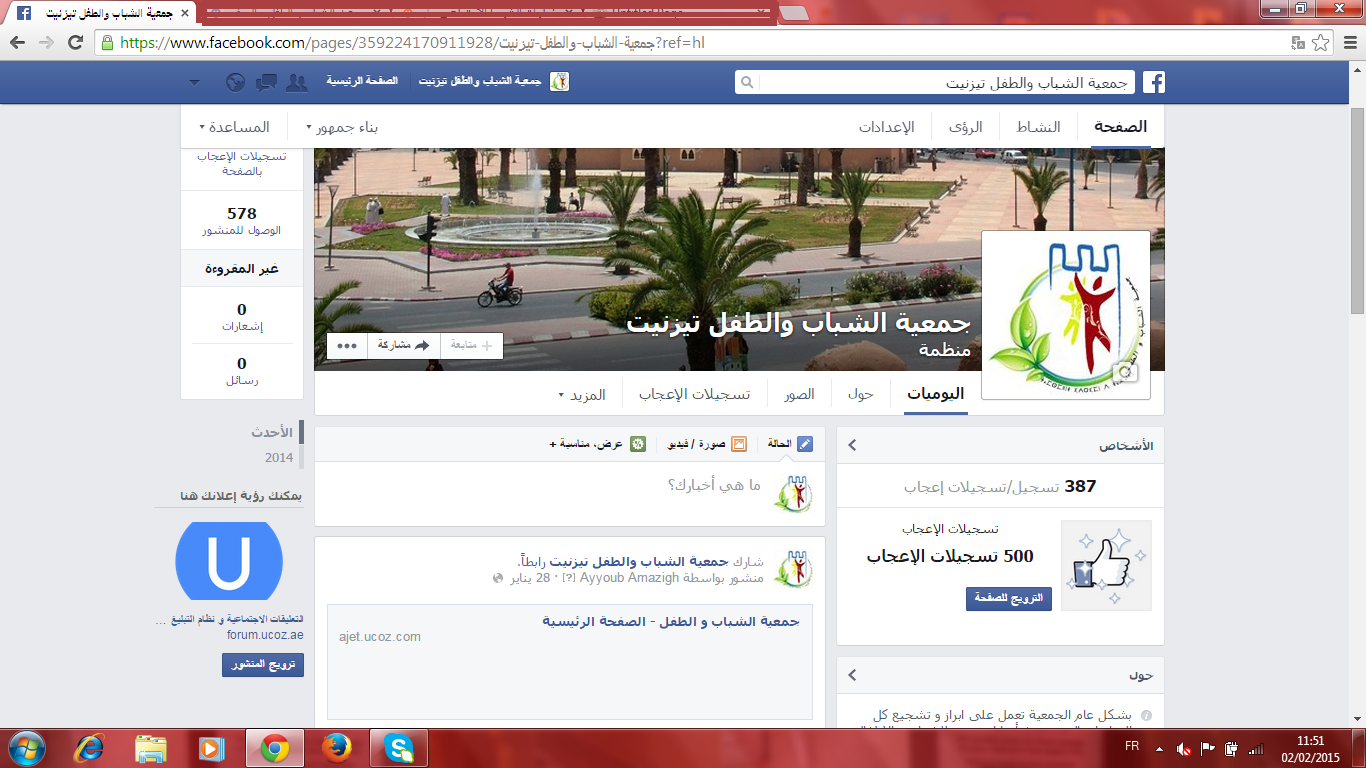This screenshot has height=768, width=1366.
Task: Expand the المساعدة dropdown menu
Action: [235, 128]
